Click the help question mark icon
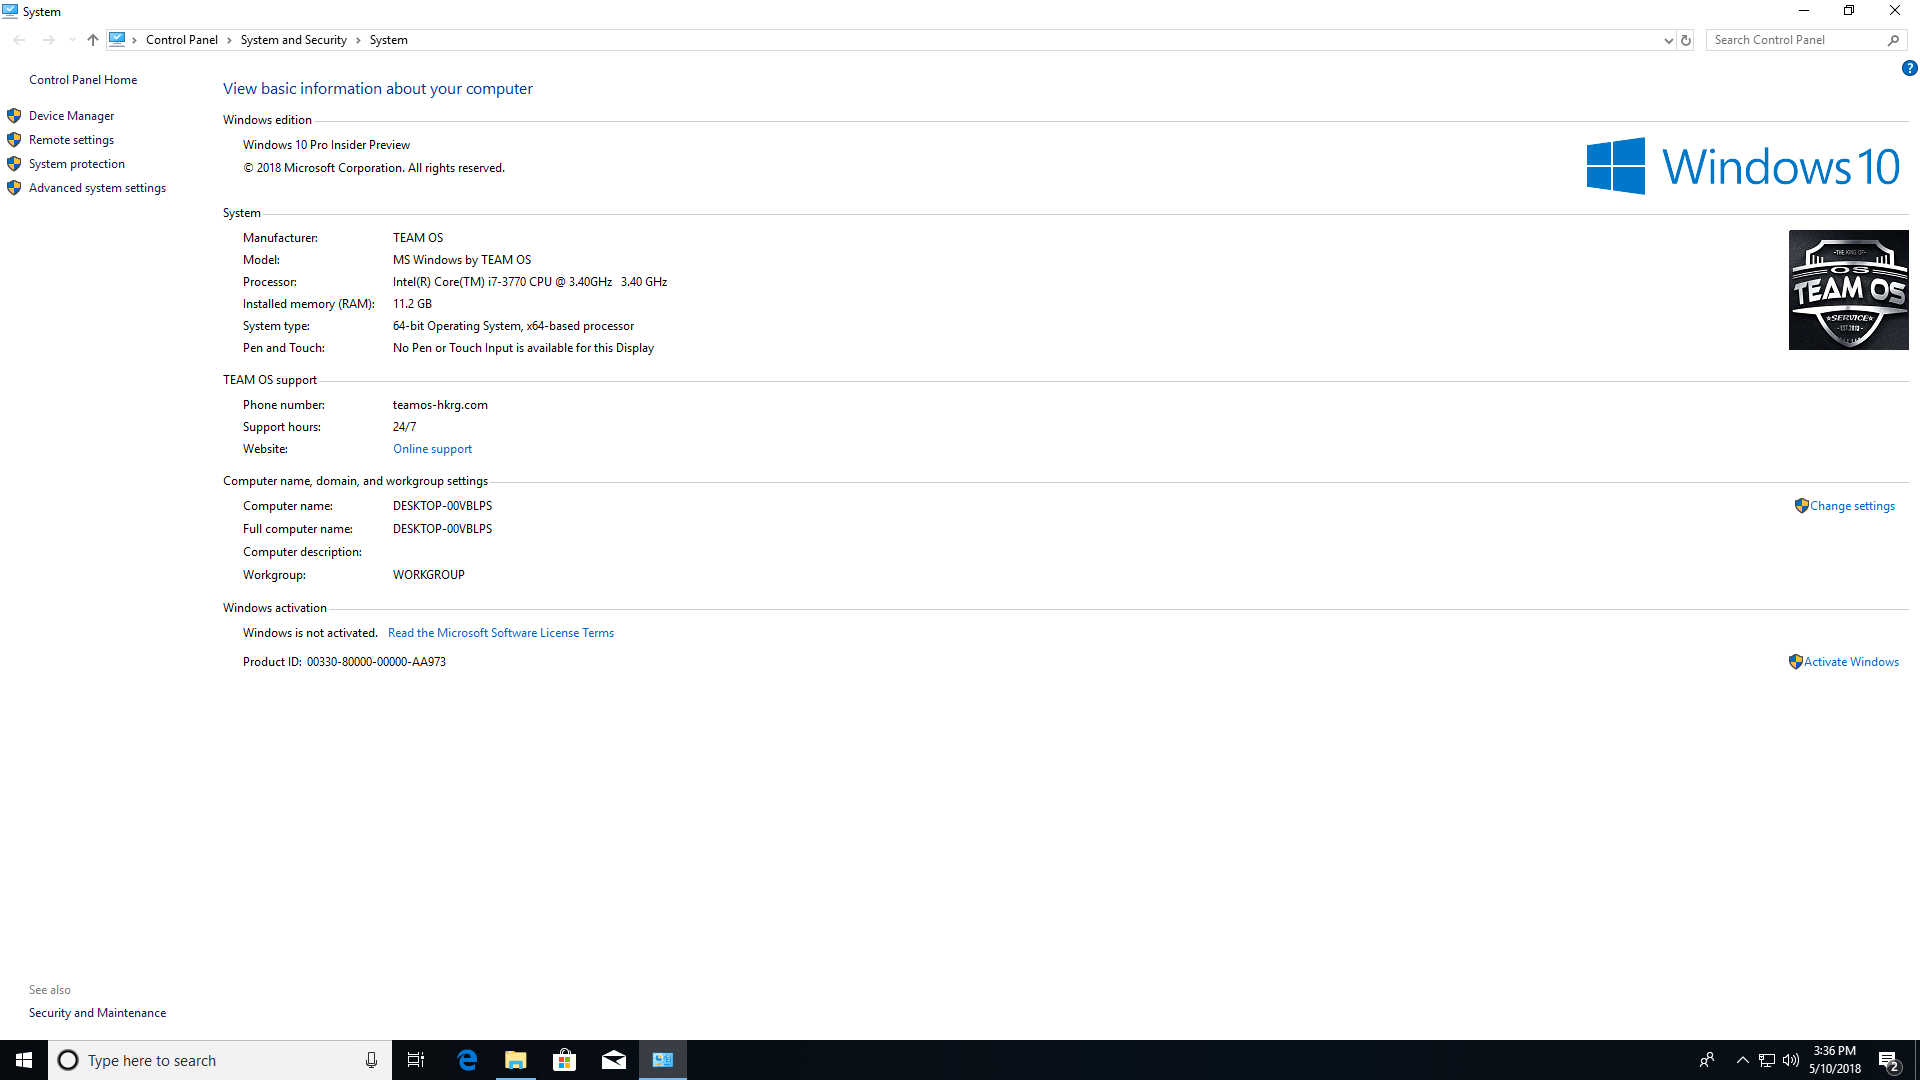Viewport: 1920px width, 1080px height. coord(1909,68)
